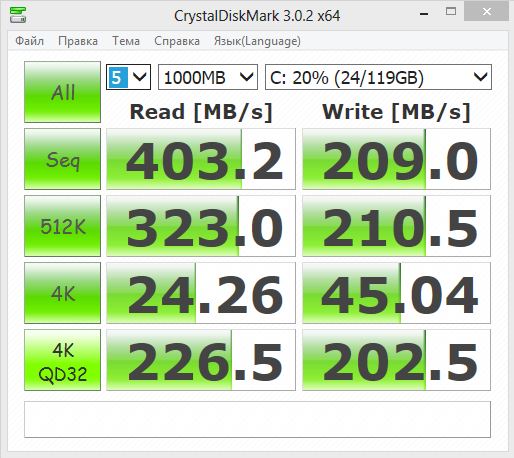Viewport: 514px width, 458px height.
Task: Select the Seq read result 403.2
Action: point(201,159)
